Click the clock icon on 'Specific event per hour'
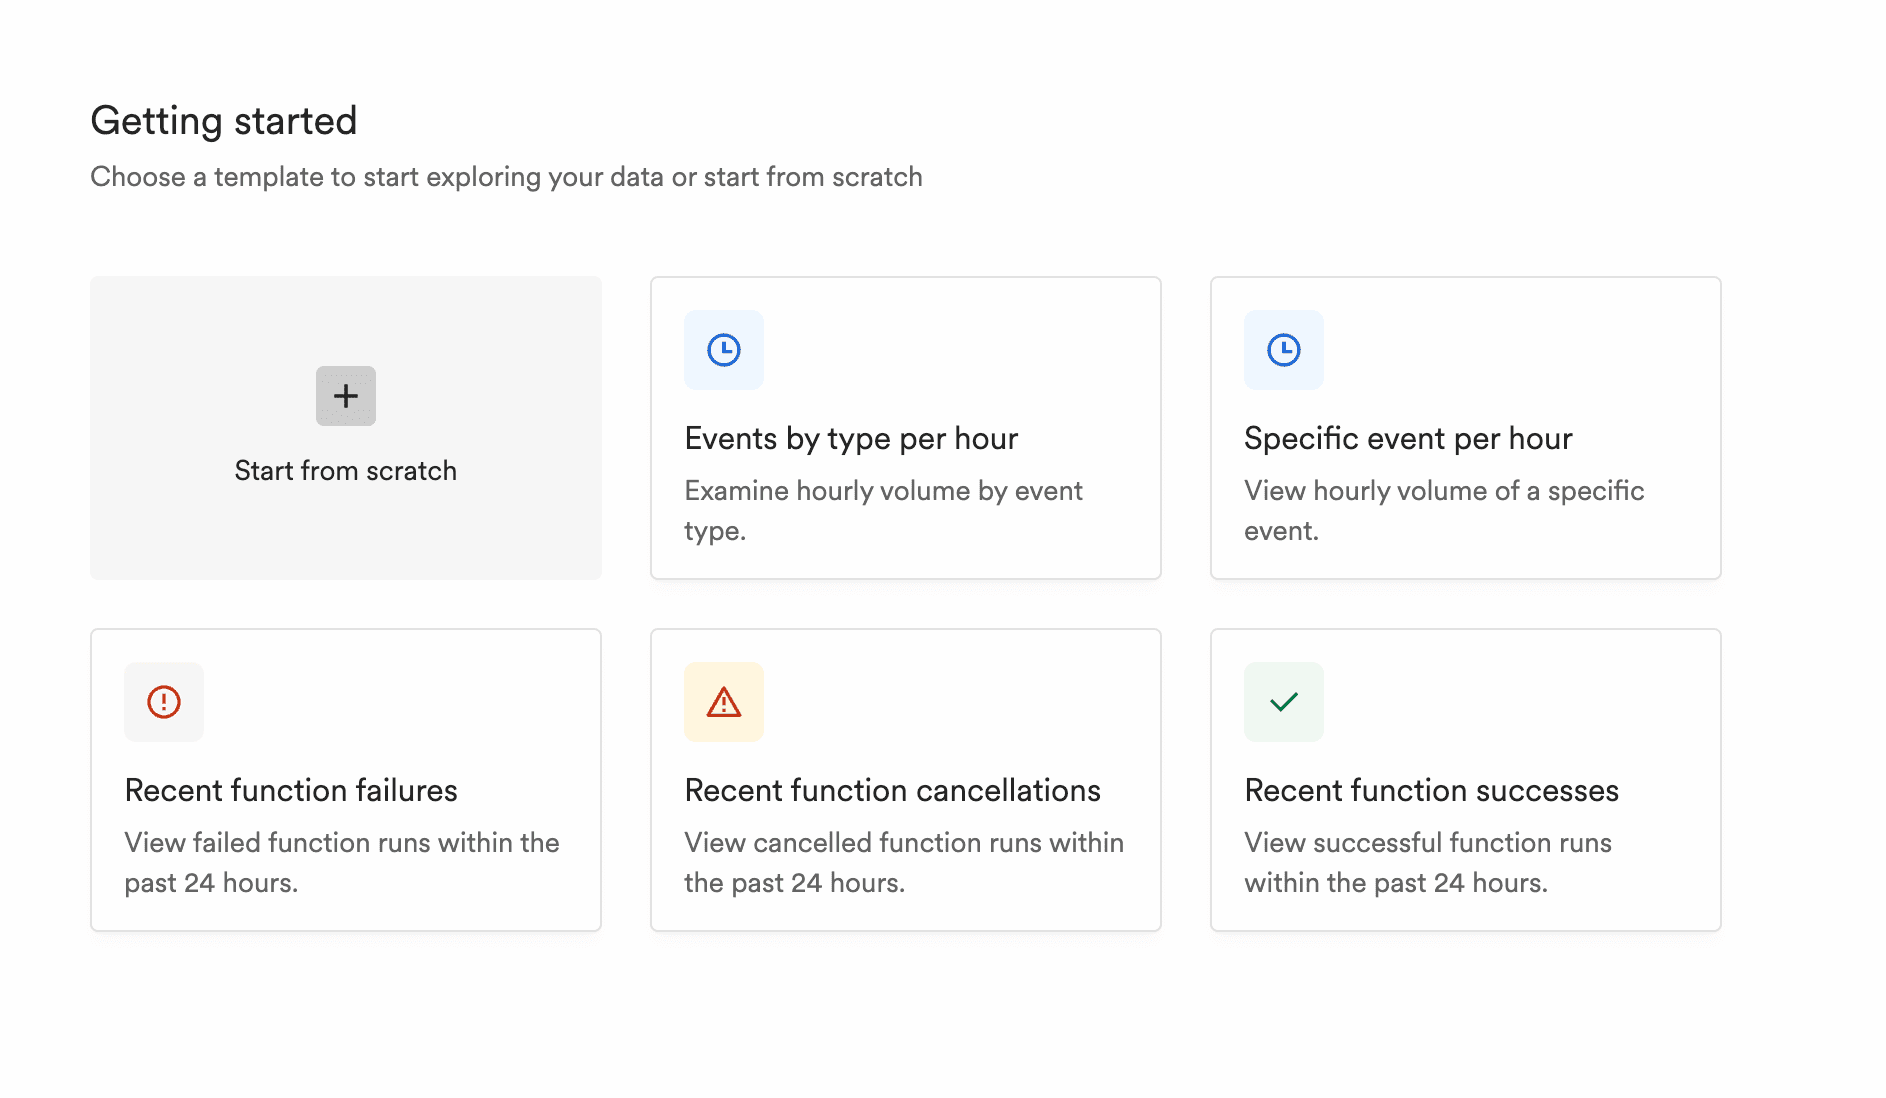Screen dimensions: 1886x1098 1283,350
